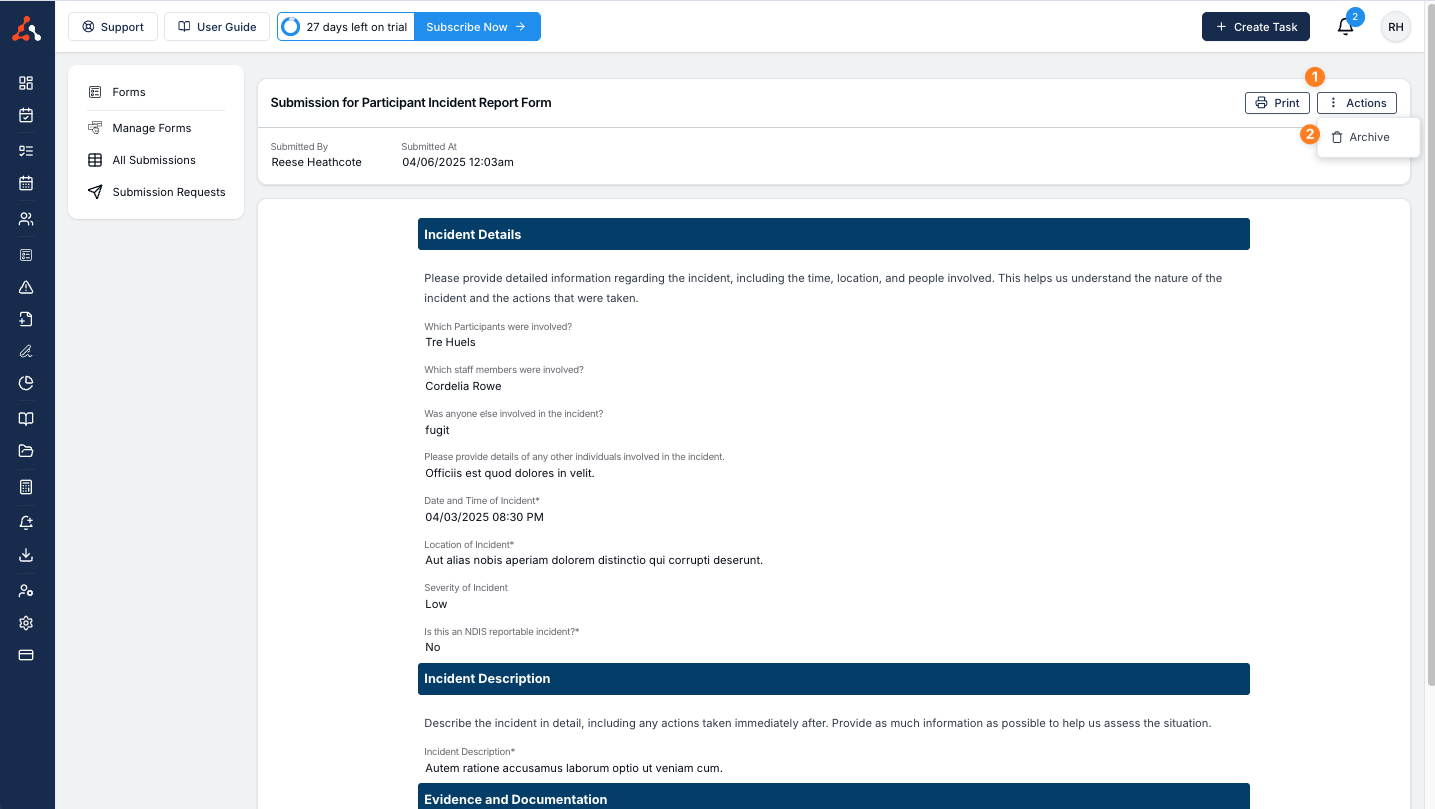This screenshot has width=1435, height=809.
Task: Click the credit card billing icon
Action: (x=26, y=655)
